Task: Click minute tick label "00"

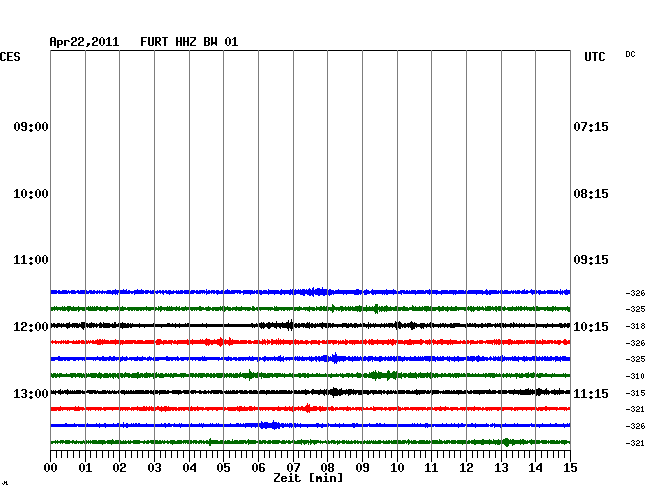Action: [x=51, y=468]
